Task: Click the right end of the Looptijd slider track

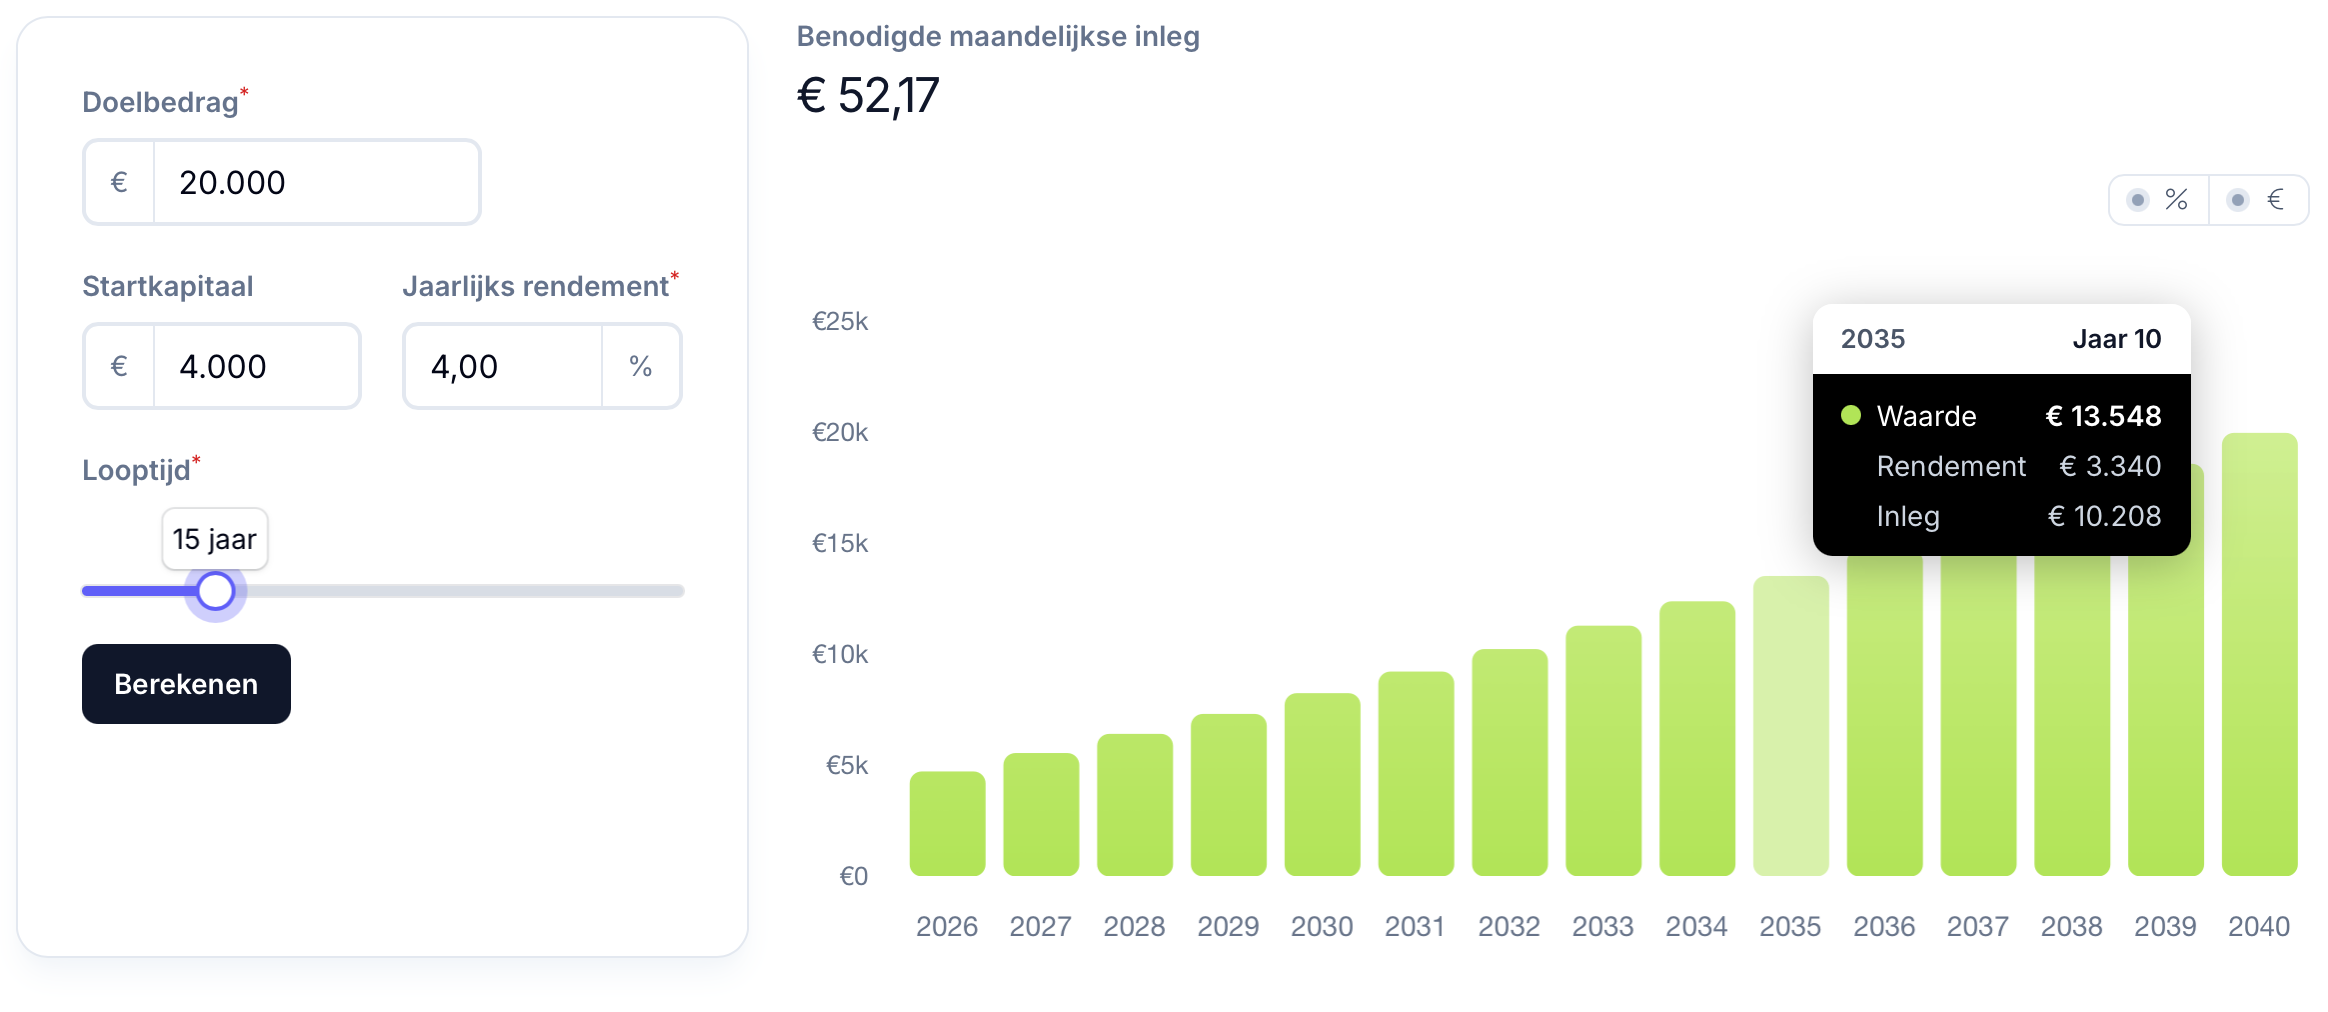Action: (676, 591)
